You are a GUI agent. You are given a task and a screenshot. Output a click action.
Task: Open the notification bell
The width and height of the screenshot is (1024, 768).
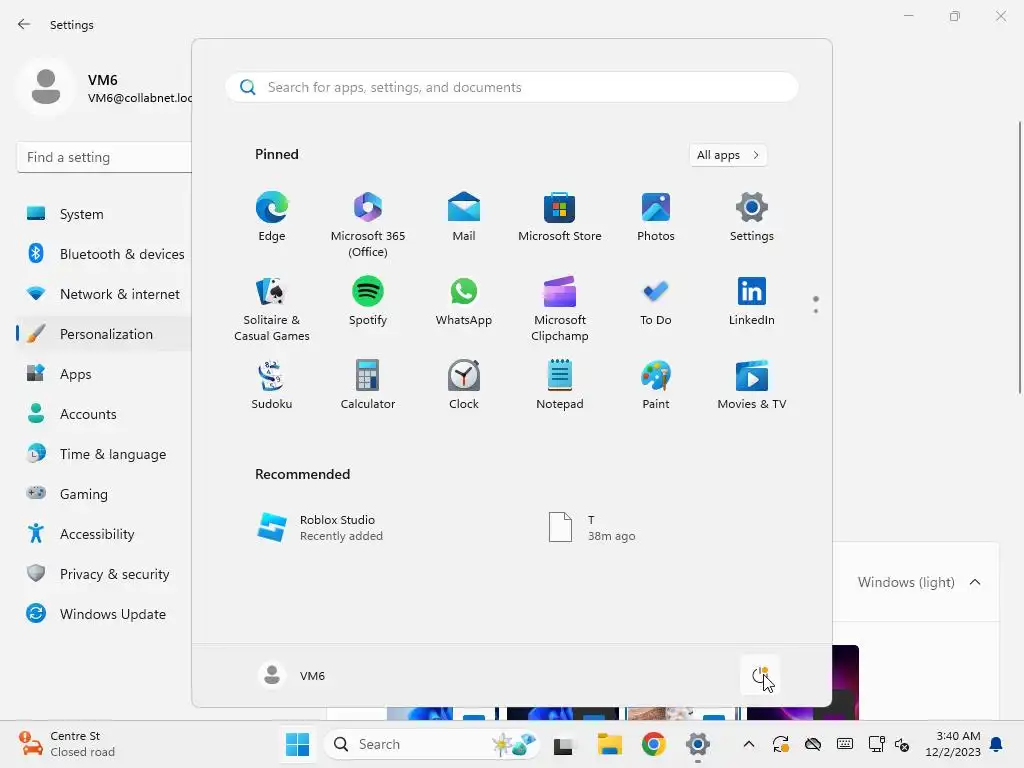pos(997,744)
